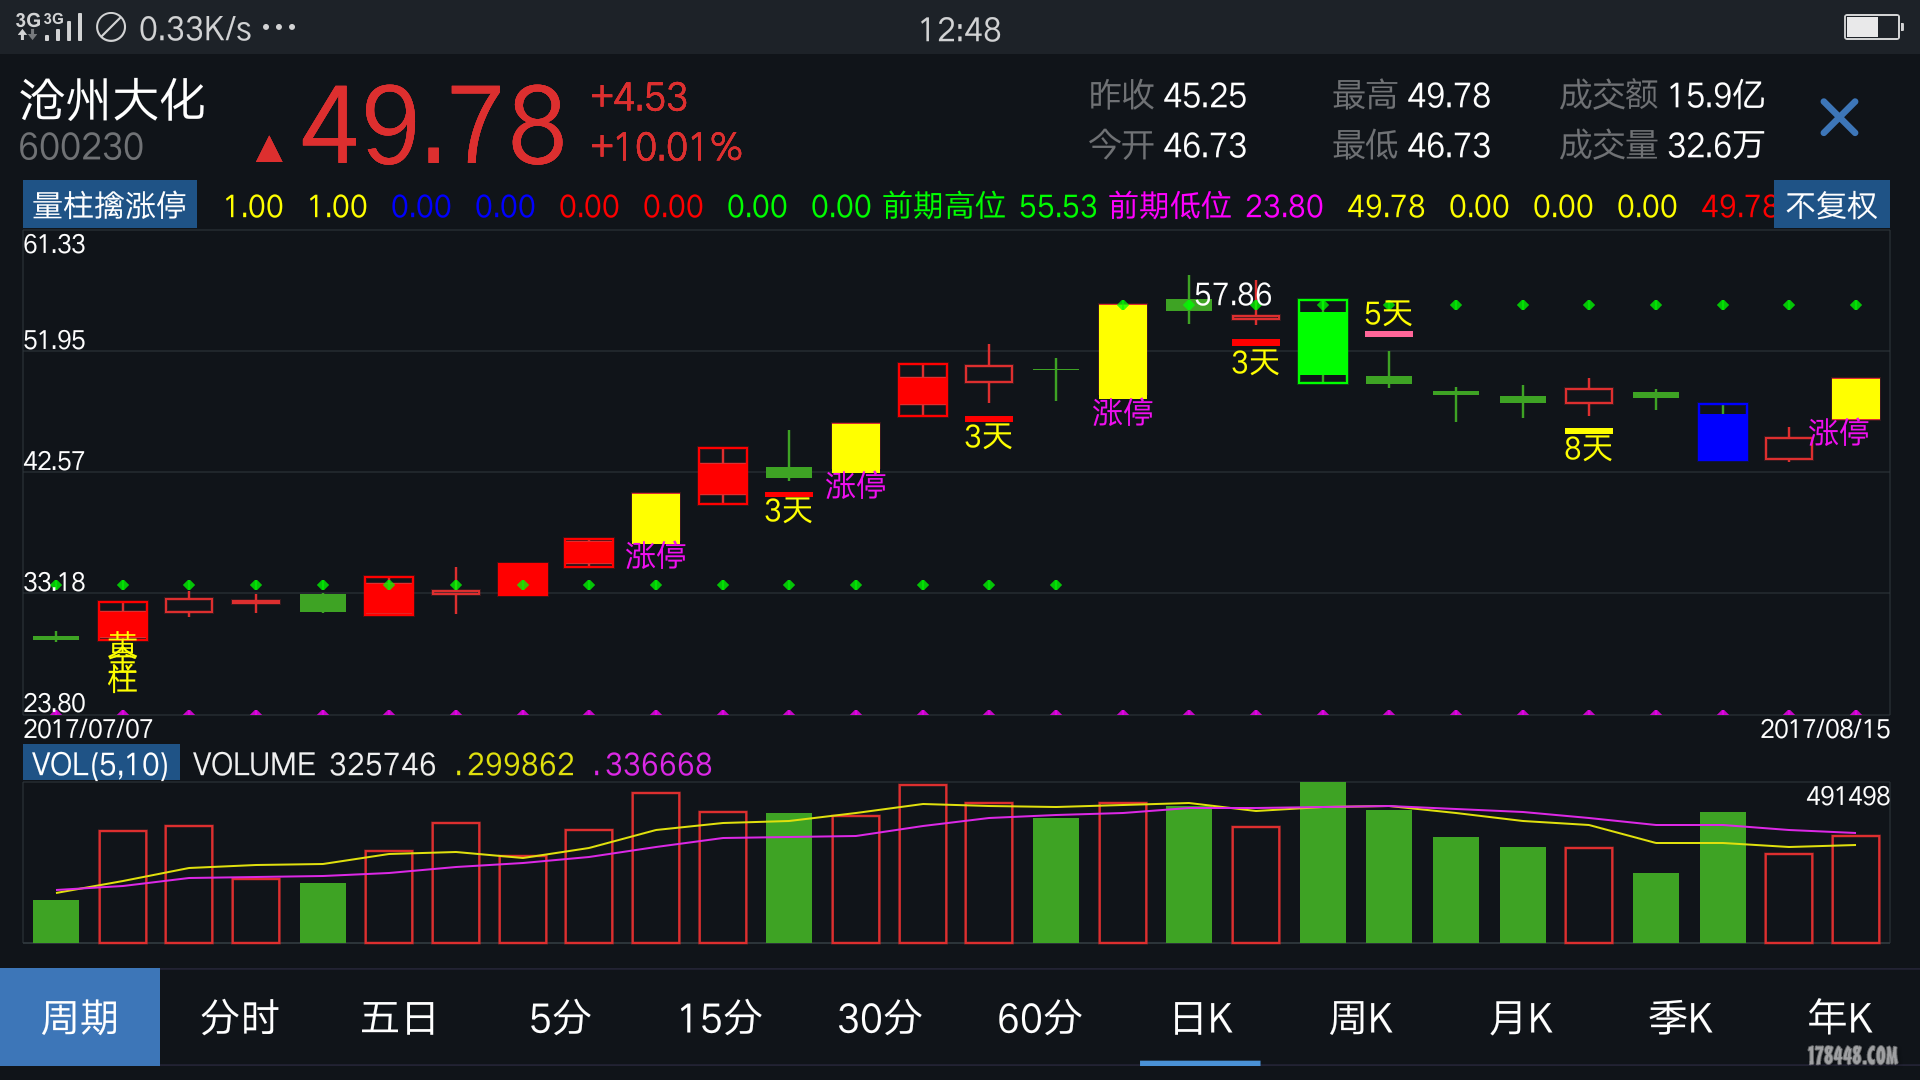Viewport: 1920px width, 1080px height.
Task: Tap the 3G signal strength icon
Action: (50, 27)
